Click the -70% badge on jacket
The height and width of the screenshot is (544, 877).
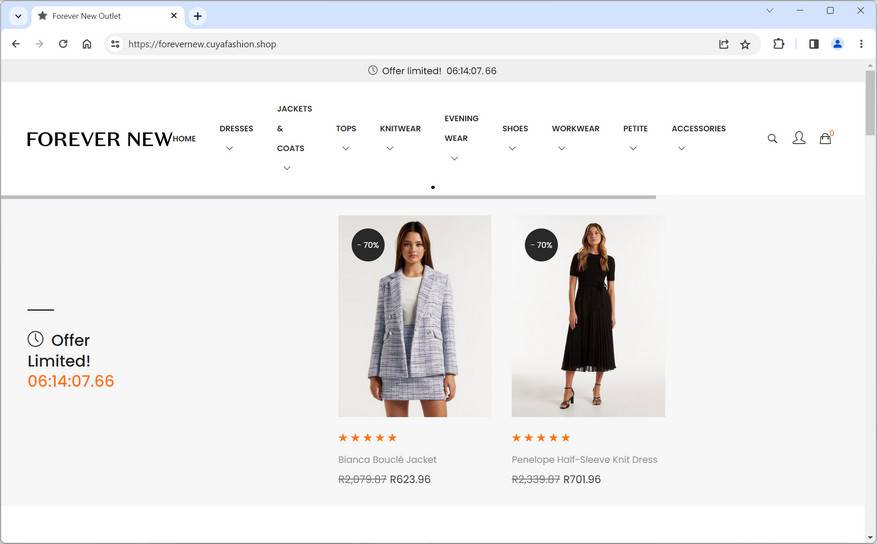point(367,245)
